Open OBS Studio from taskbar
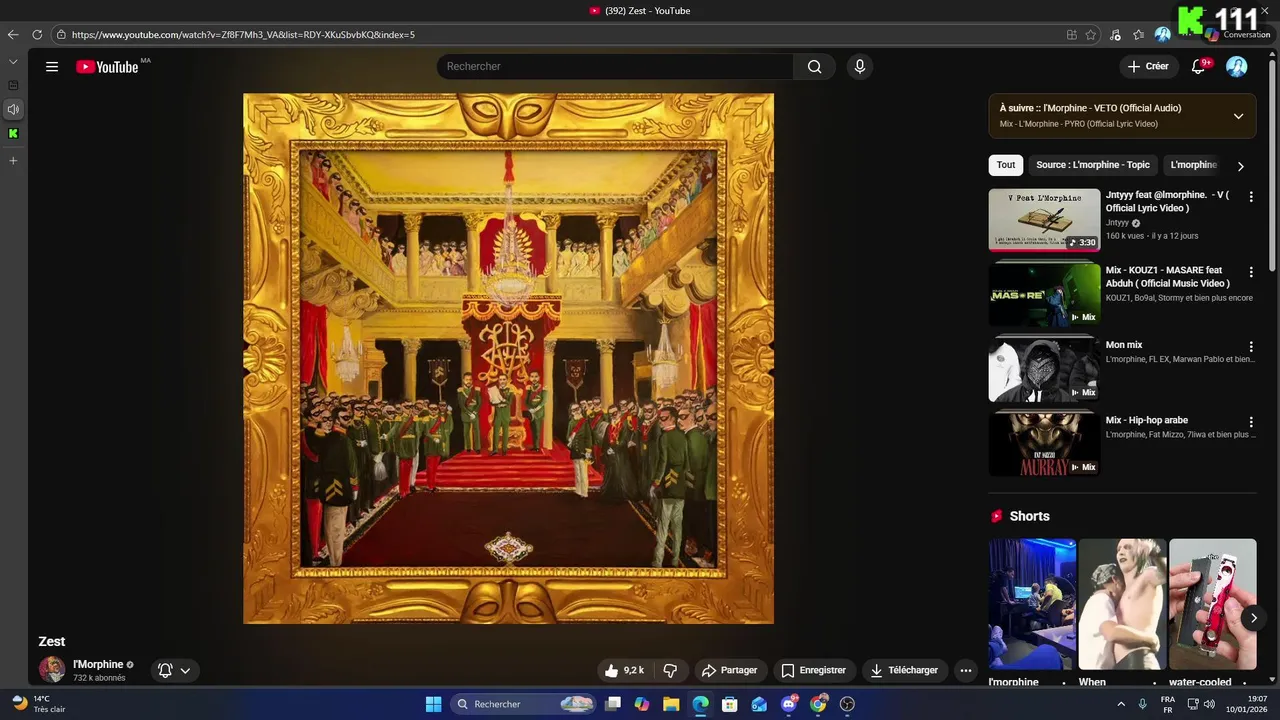This screenshot has width=1280, height=720. point(848,704)
